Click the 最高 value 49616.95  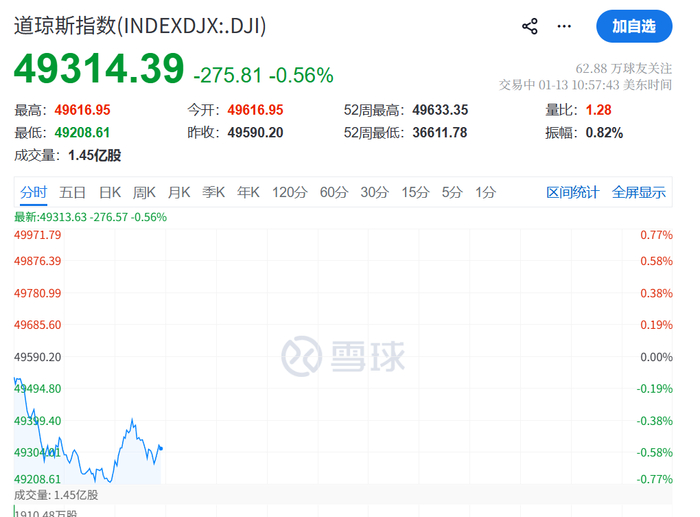[82, 110]
